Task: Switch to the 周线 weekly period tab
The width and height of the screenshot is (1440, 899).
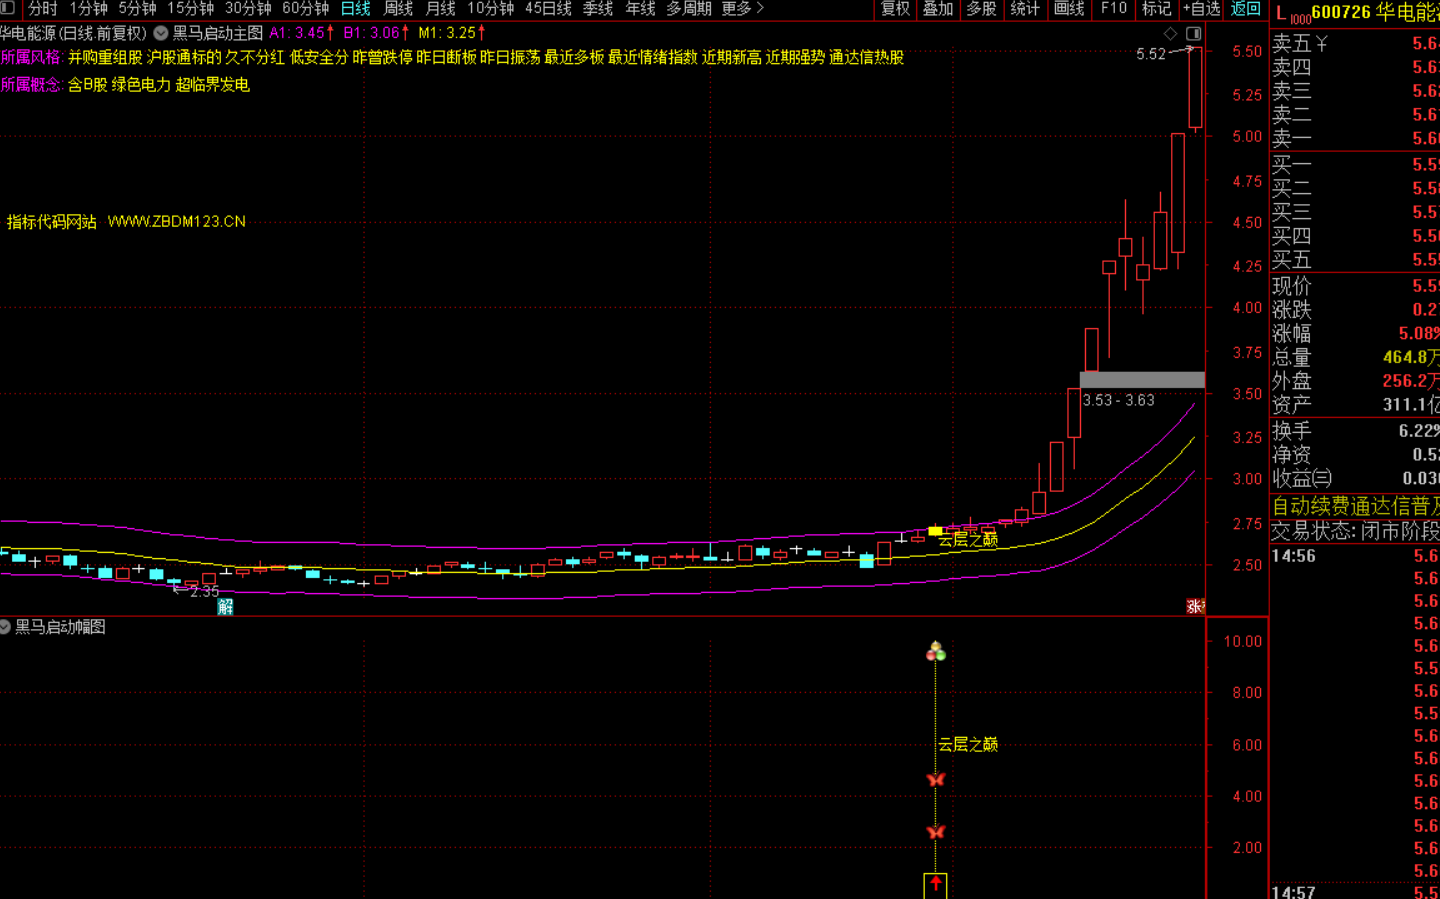Action: (398, 9)
